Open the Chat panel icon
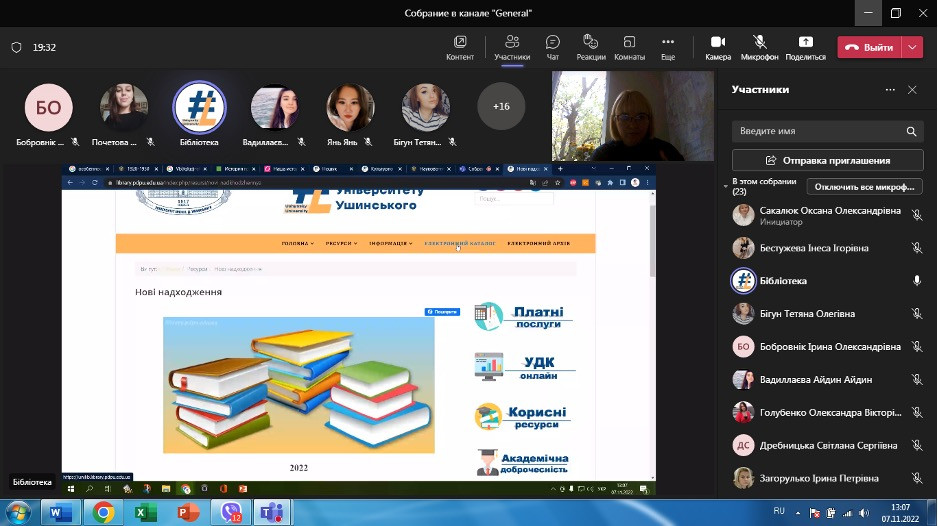 point(552,42)
